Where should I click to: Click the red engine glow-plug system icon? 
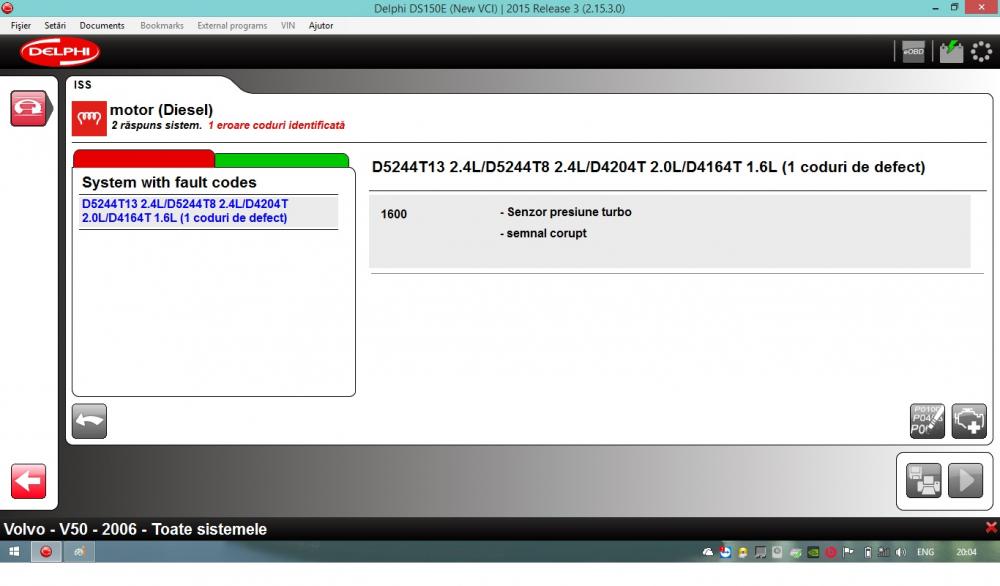tap(89, 119)
